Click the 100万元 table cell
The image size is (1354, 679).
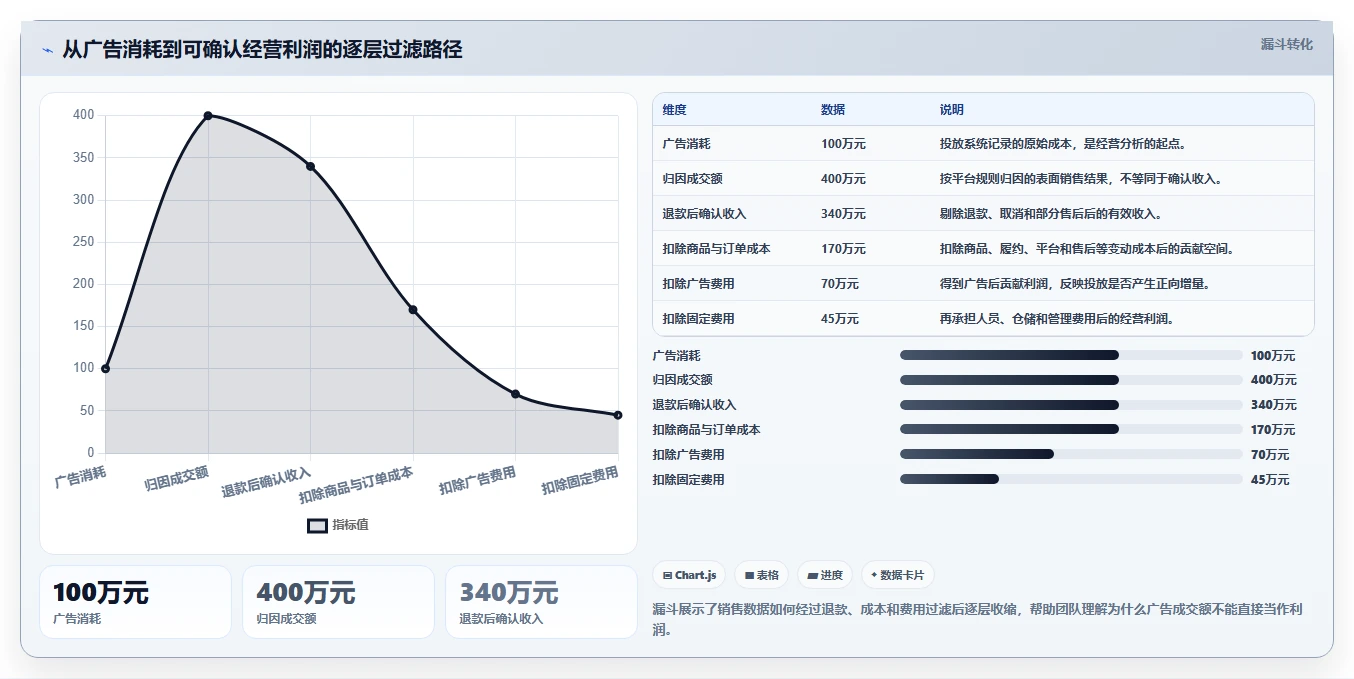pos(843,144)
